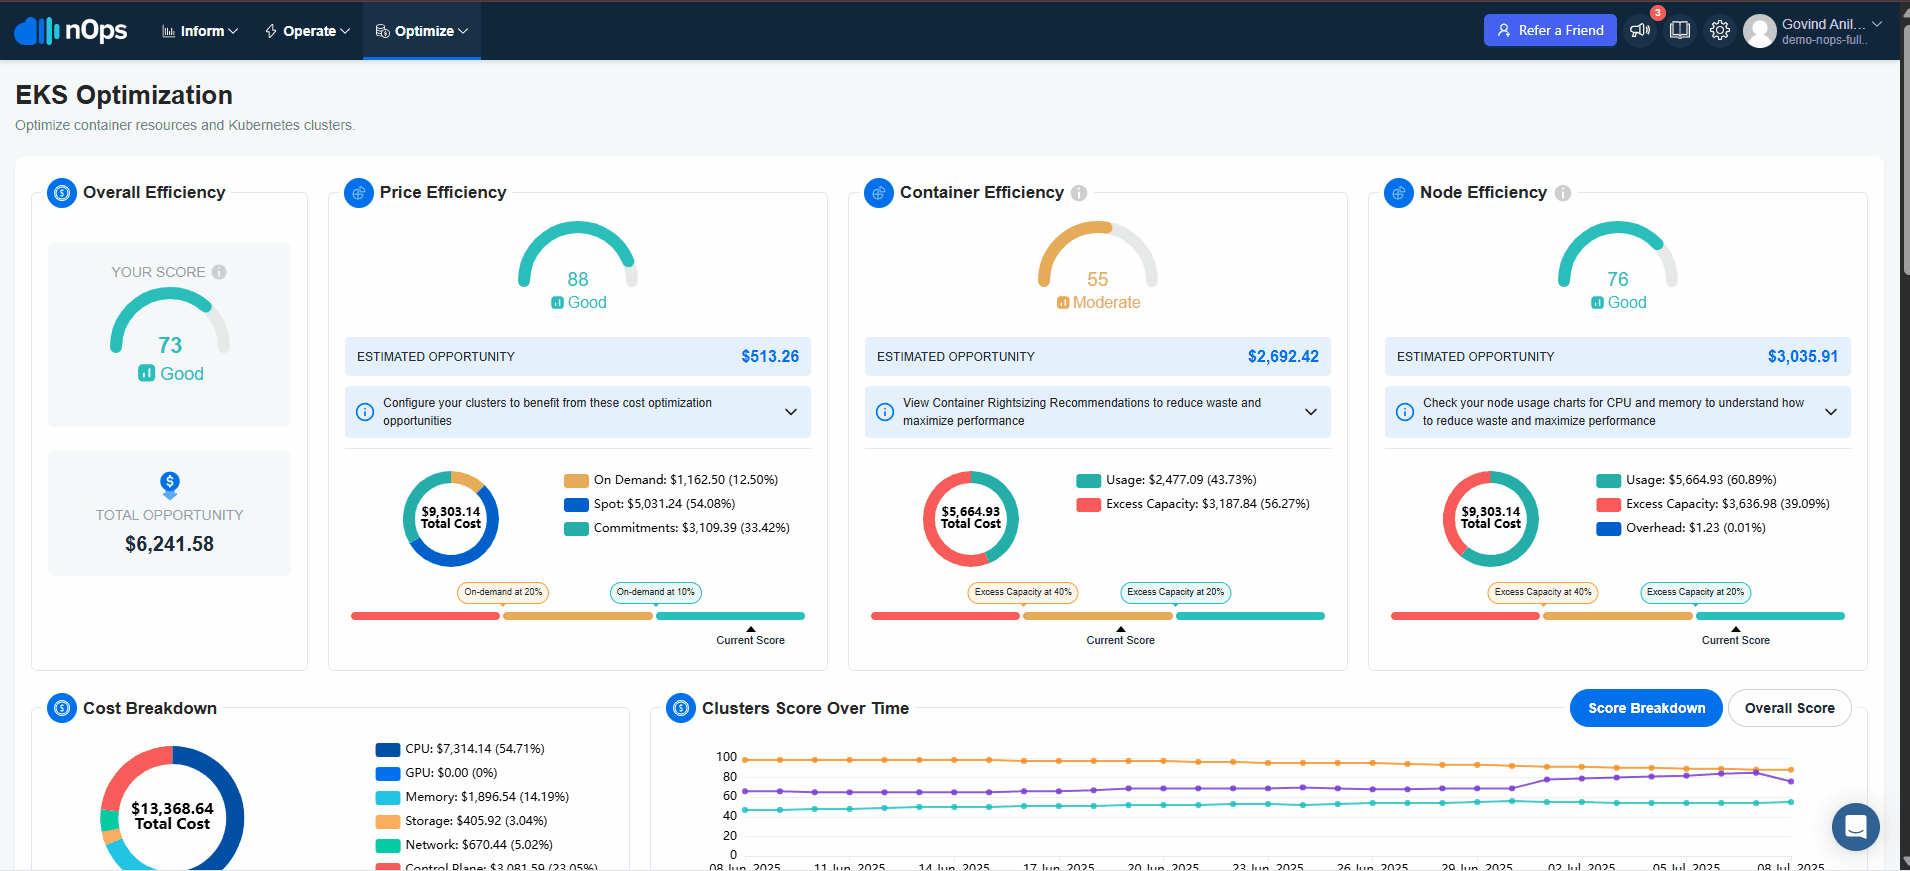Viewport: 1910px width, 871px height.
Task: Click the page vertical scrollbar
Action: [1905, 150]
